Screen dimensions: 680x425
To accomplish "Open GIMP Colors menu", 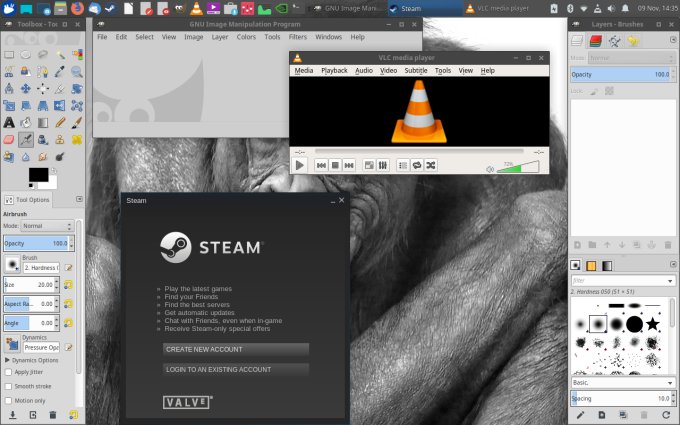I will pyautogui.click(x=246, y=37).
